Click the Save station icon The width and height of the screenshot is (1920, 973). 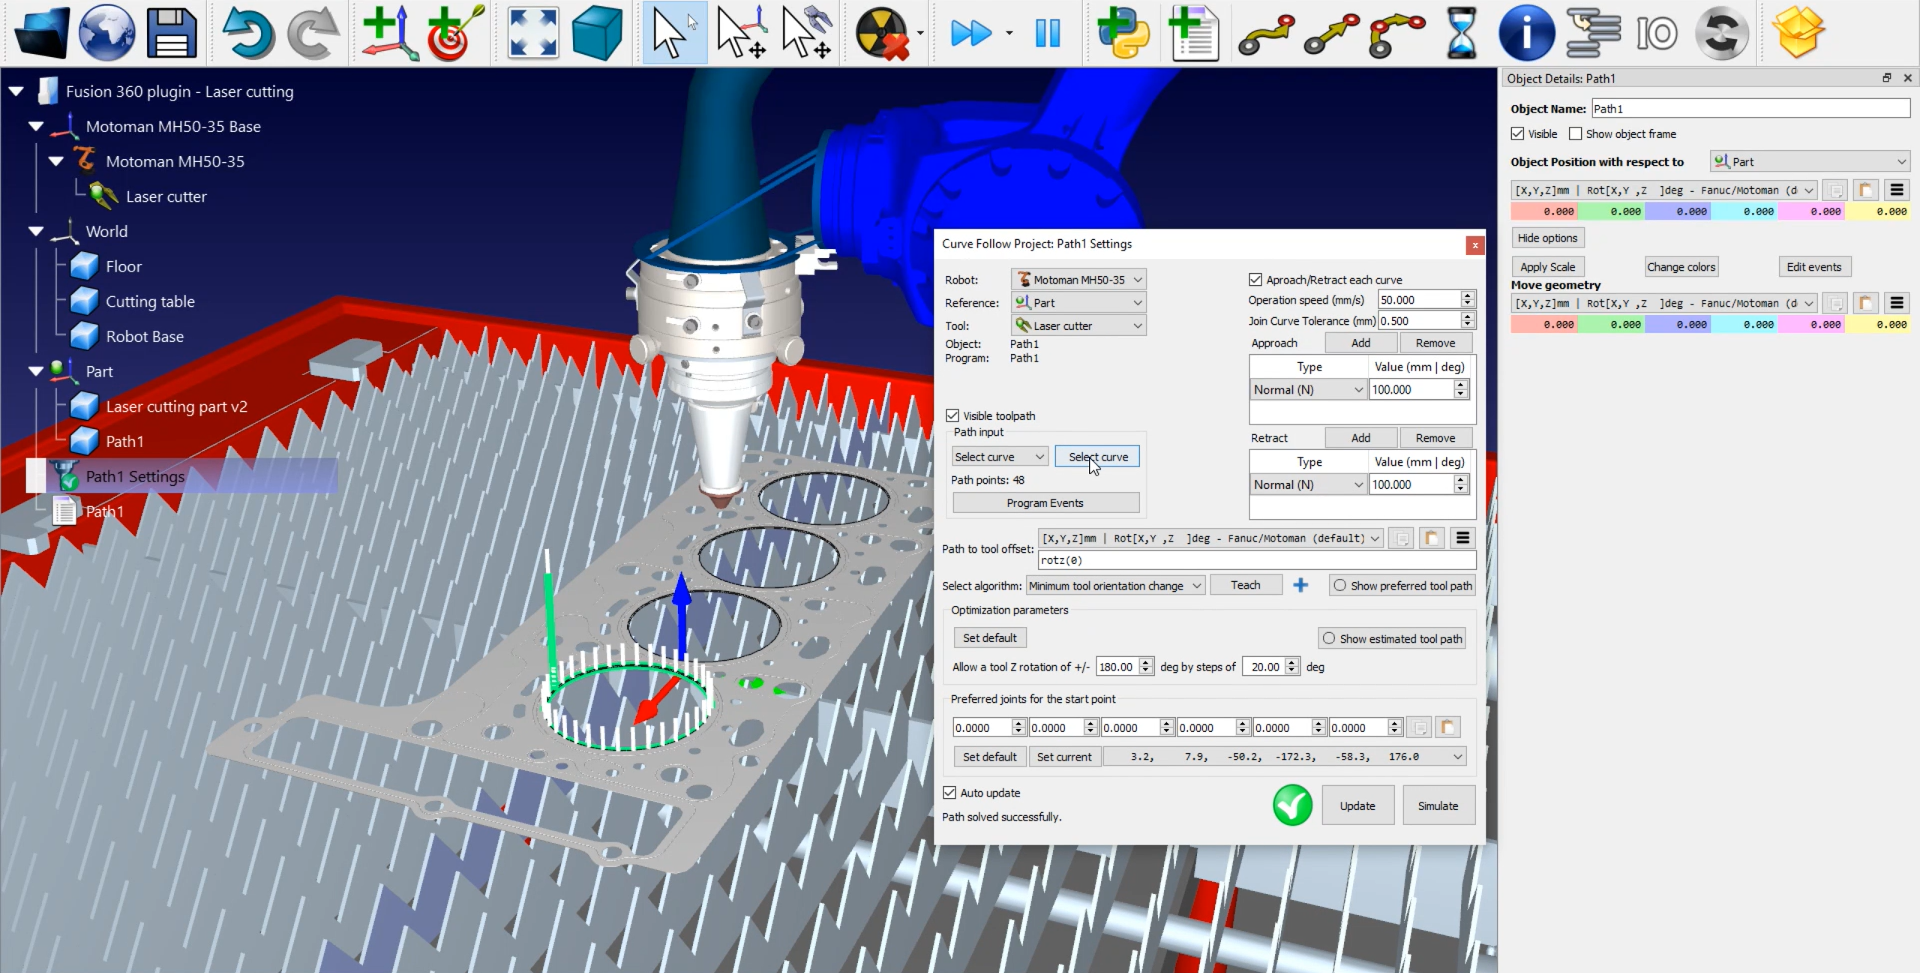point(172,33)
